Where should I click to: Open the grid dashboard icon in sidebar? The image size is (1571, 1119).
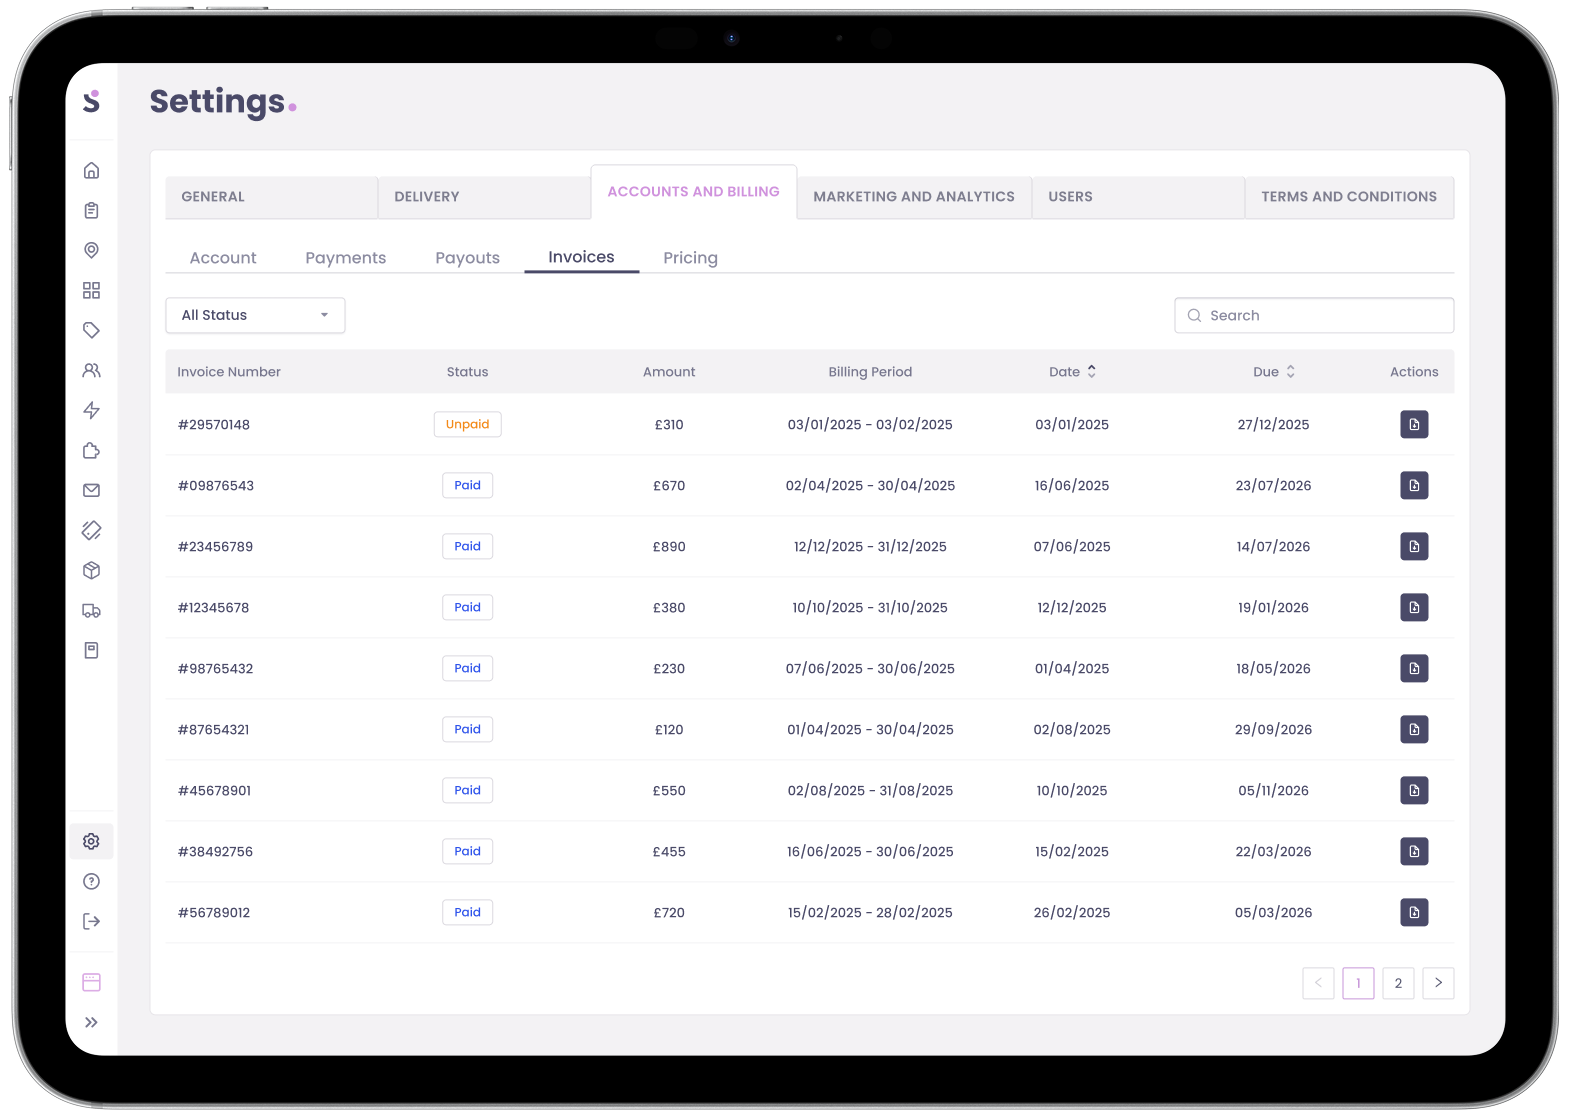(91, 290)
